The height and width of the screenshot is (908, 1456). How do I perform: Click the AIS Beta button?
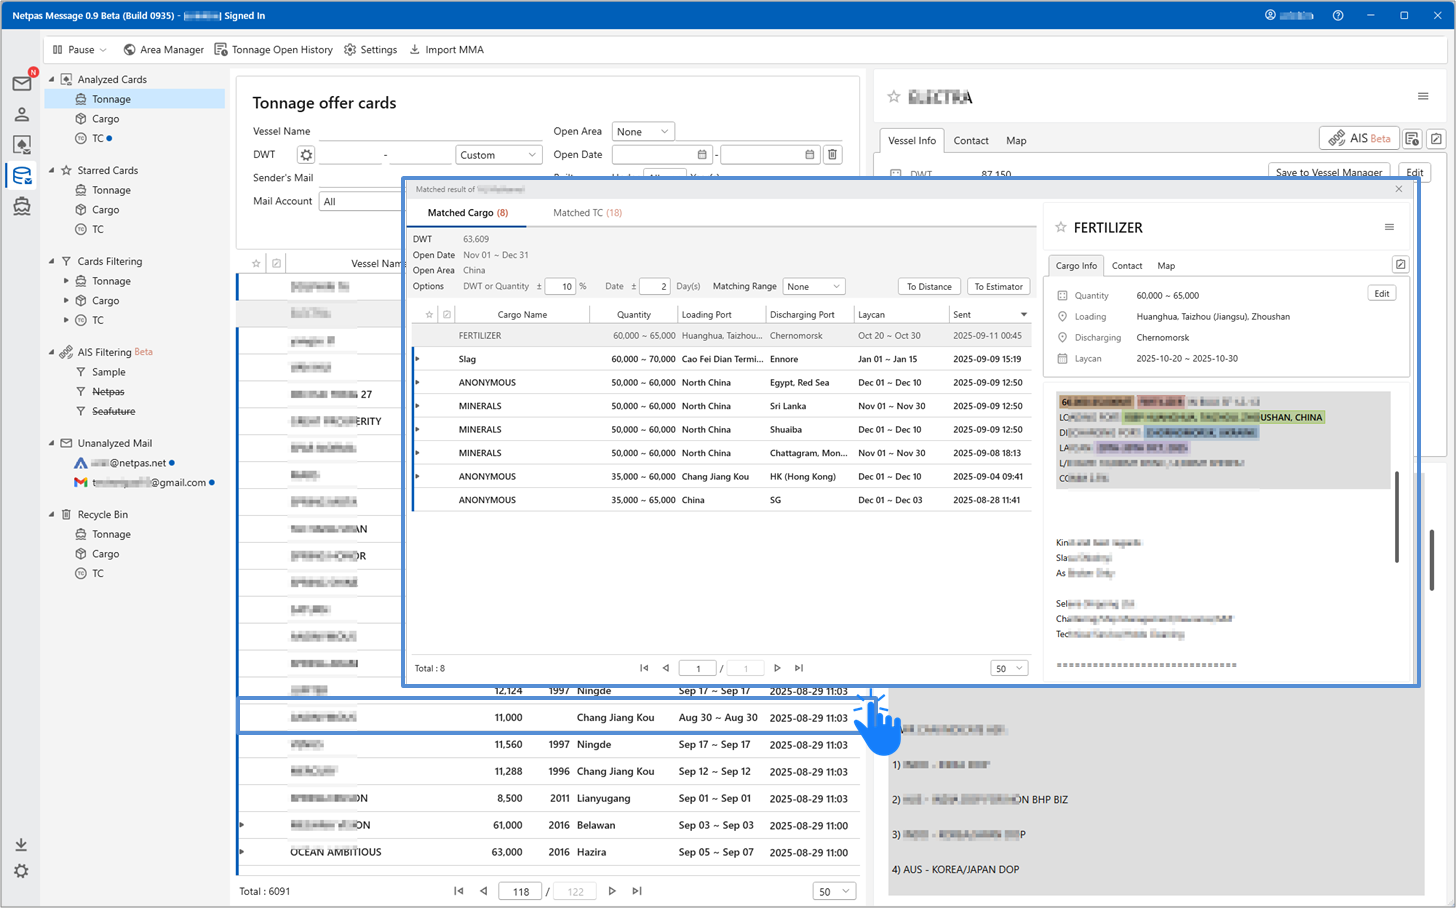coord(1359,138)
